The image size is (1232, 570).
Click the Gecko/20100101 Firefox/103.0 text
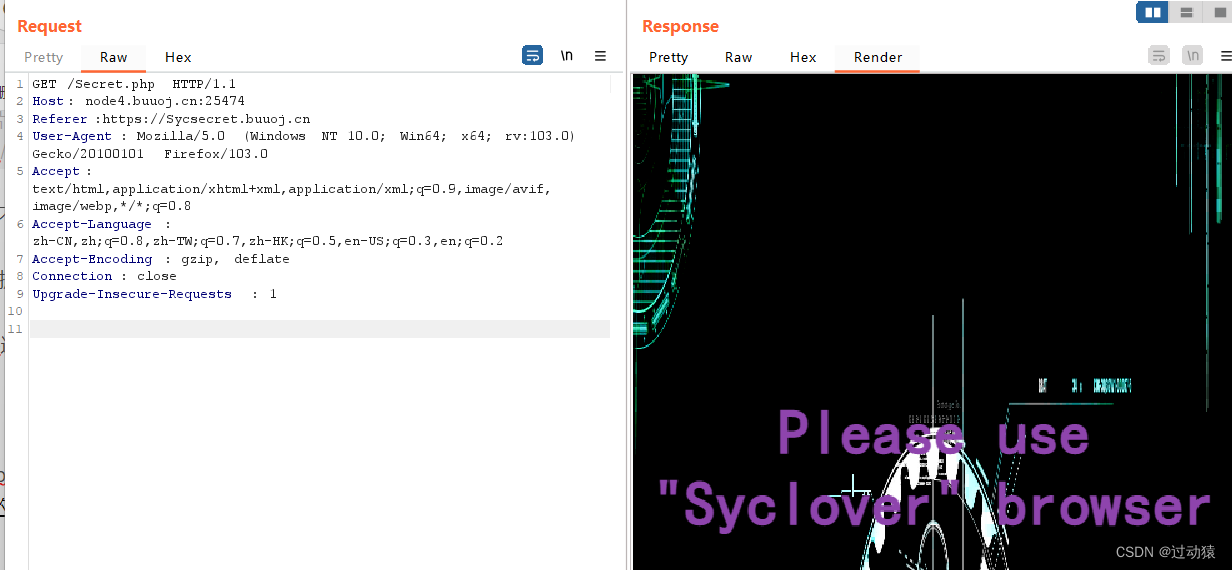150,154
